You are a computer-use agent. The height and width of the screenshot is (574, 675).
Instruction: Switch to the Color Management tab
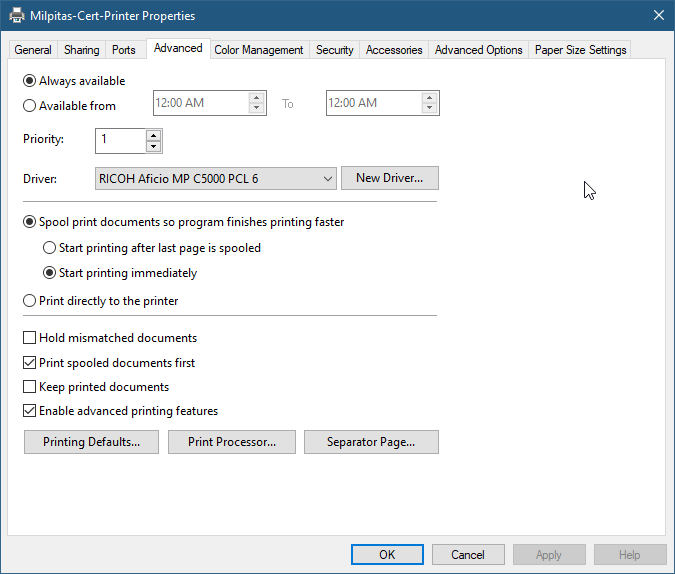(x=258, y=50)
